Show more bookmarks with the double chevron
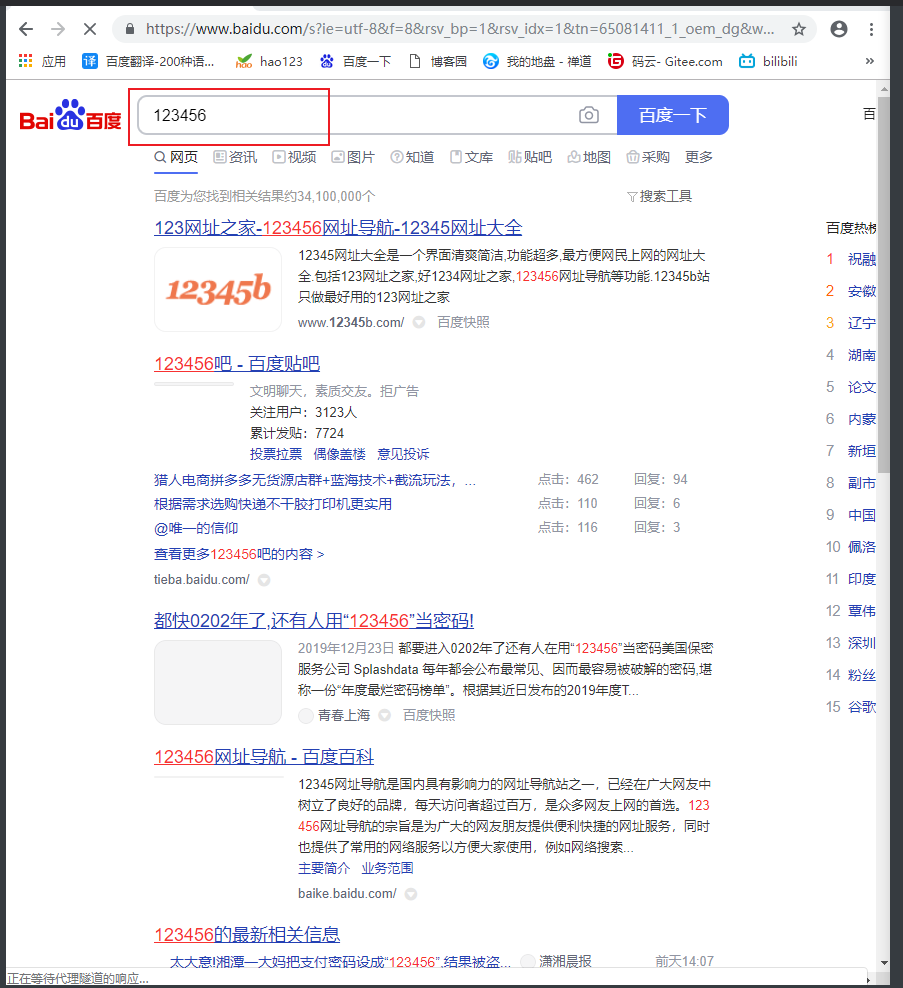 tap(870, 61)
